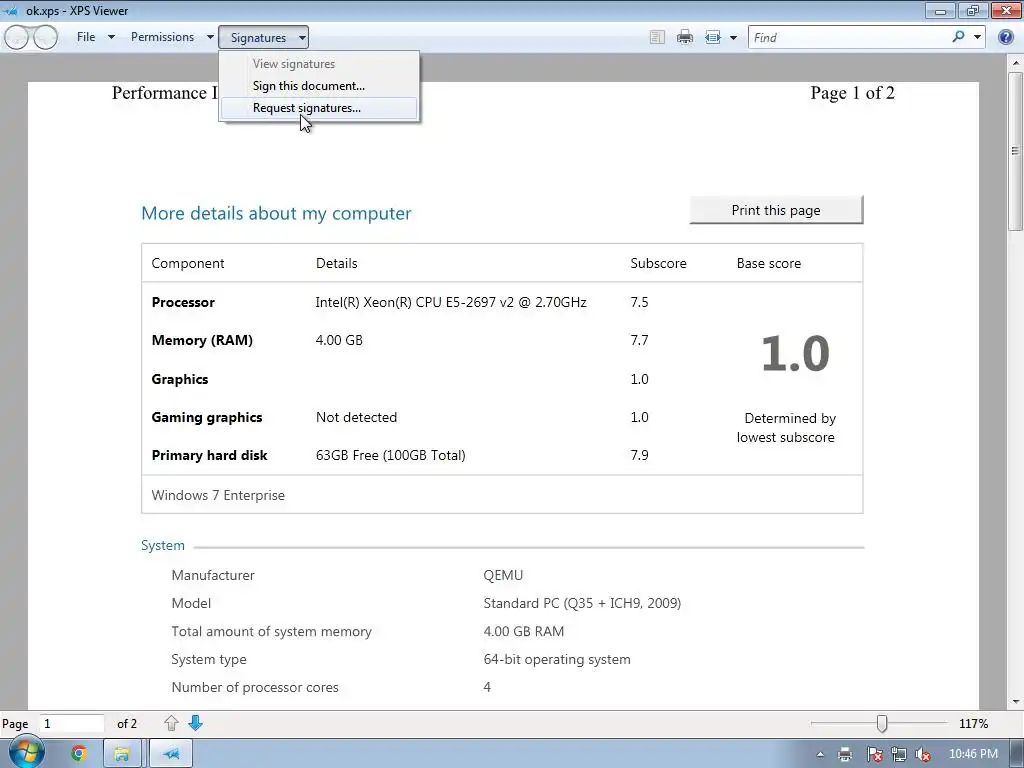Click the 'QEMU' manufacturer value

point(503,575)
